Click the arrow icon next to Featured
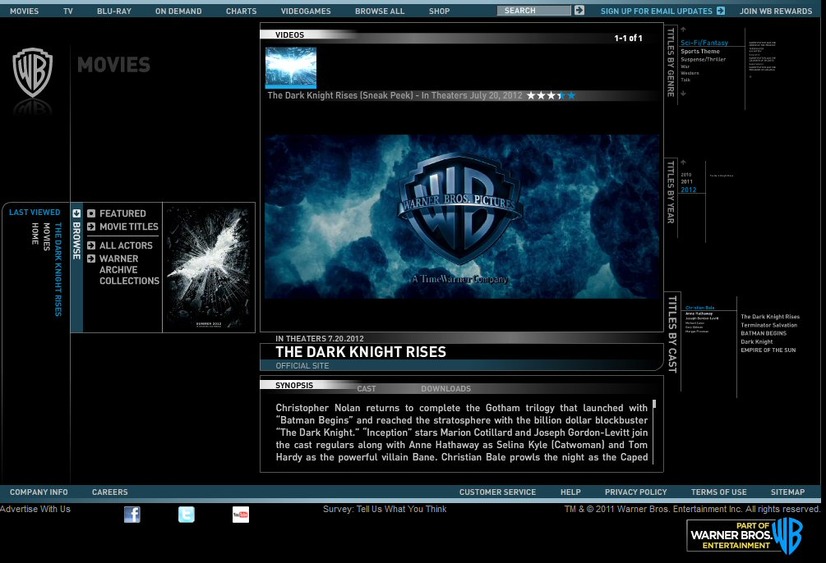This screenshot has width=826, height=563. coord(91,213)
